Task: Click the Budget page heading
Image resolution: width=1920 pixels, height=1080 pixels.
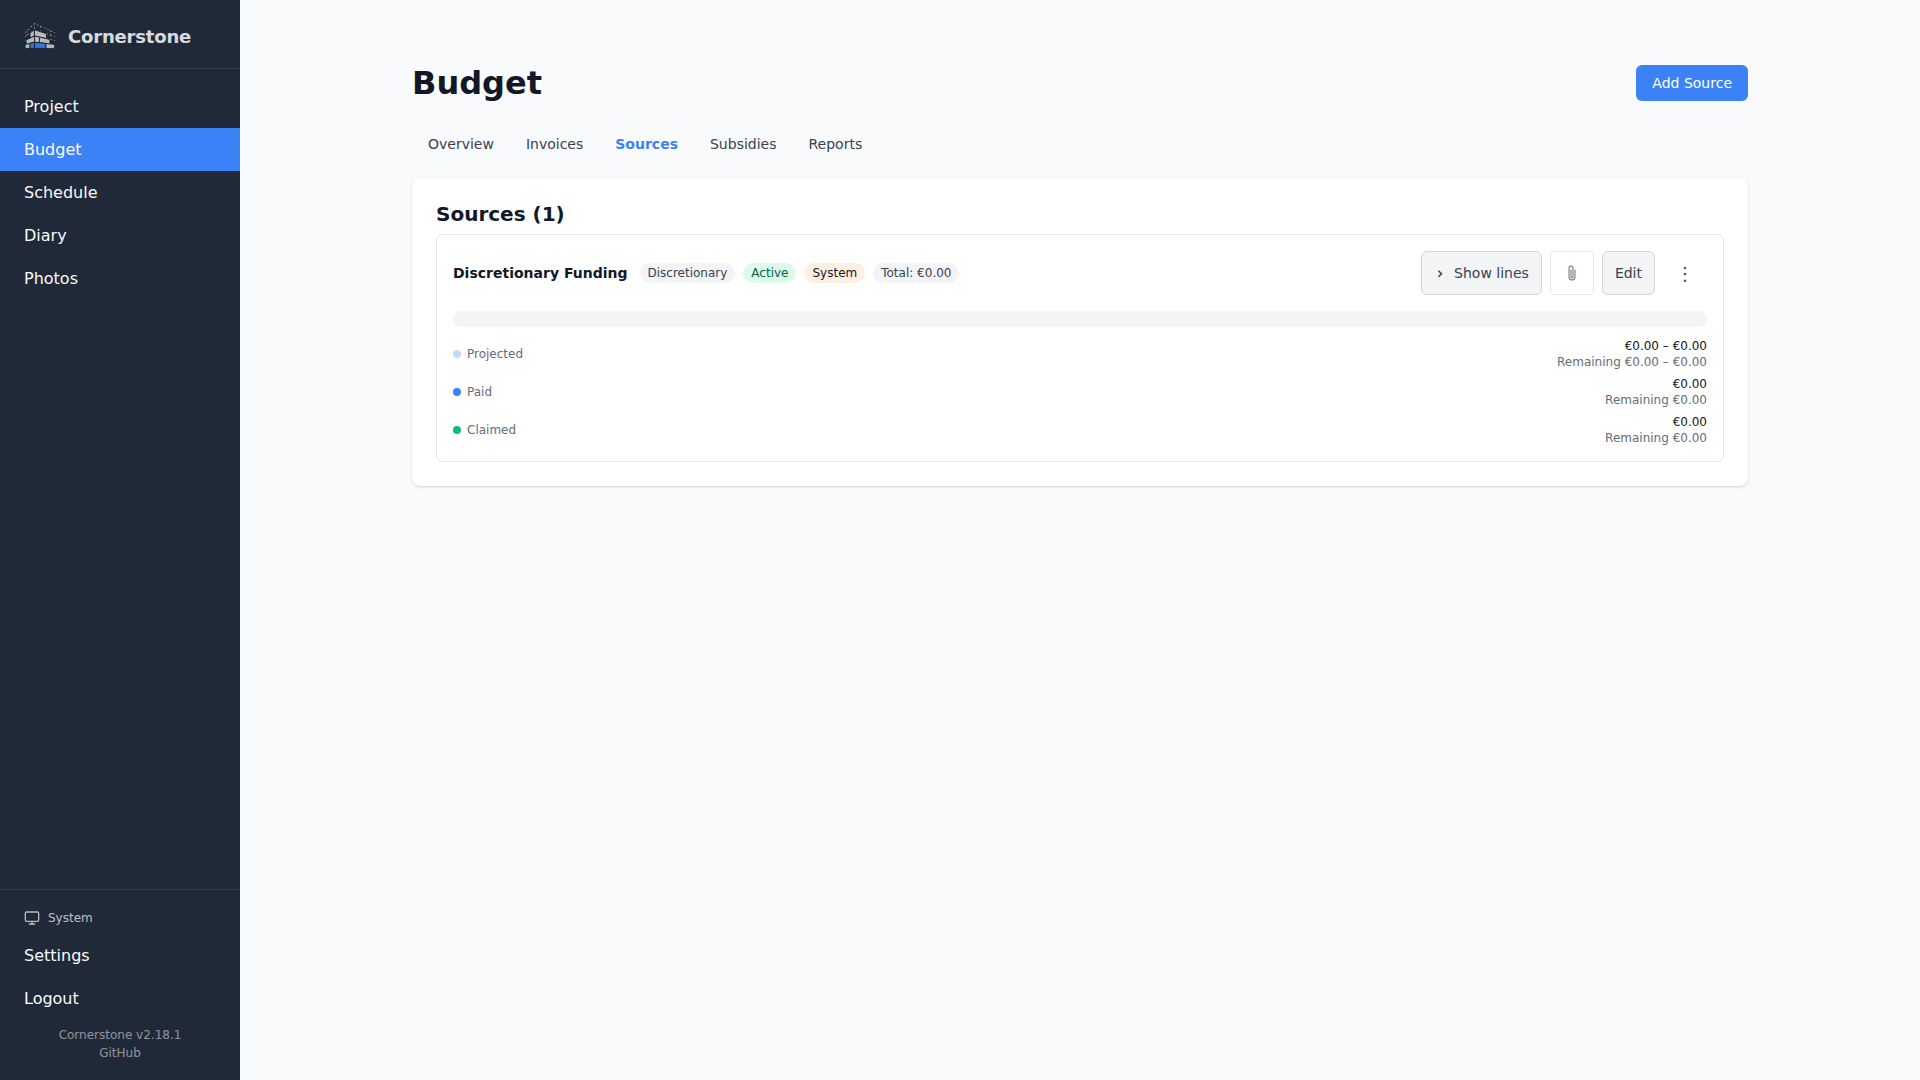Action: click(x=477, y=83)
